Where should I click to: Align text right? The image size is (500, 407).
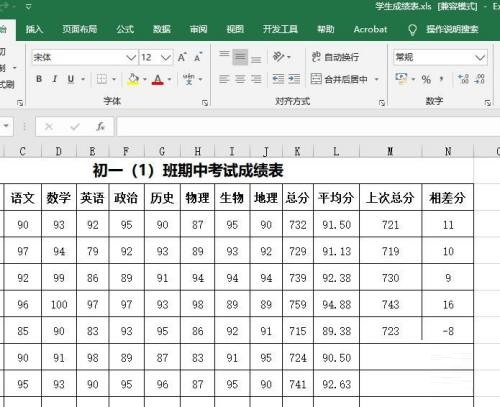(256, 79)
